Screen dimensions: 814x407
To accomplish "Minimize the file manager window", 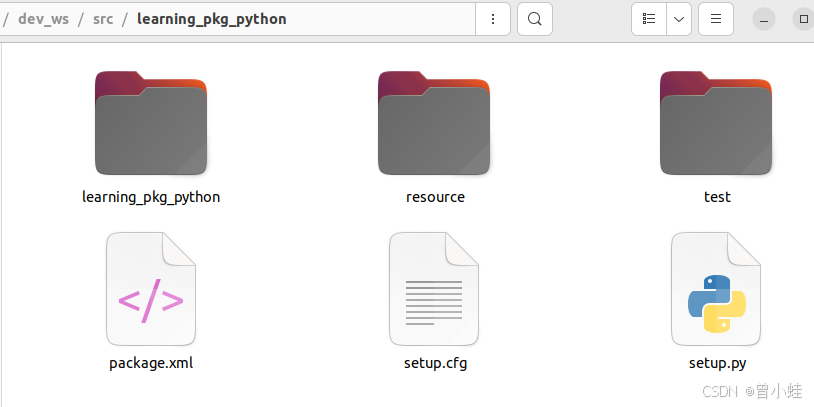I will [x=764, y=19].
